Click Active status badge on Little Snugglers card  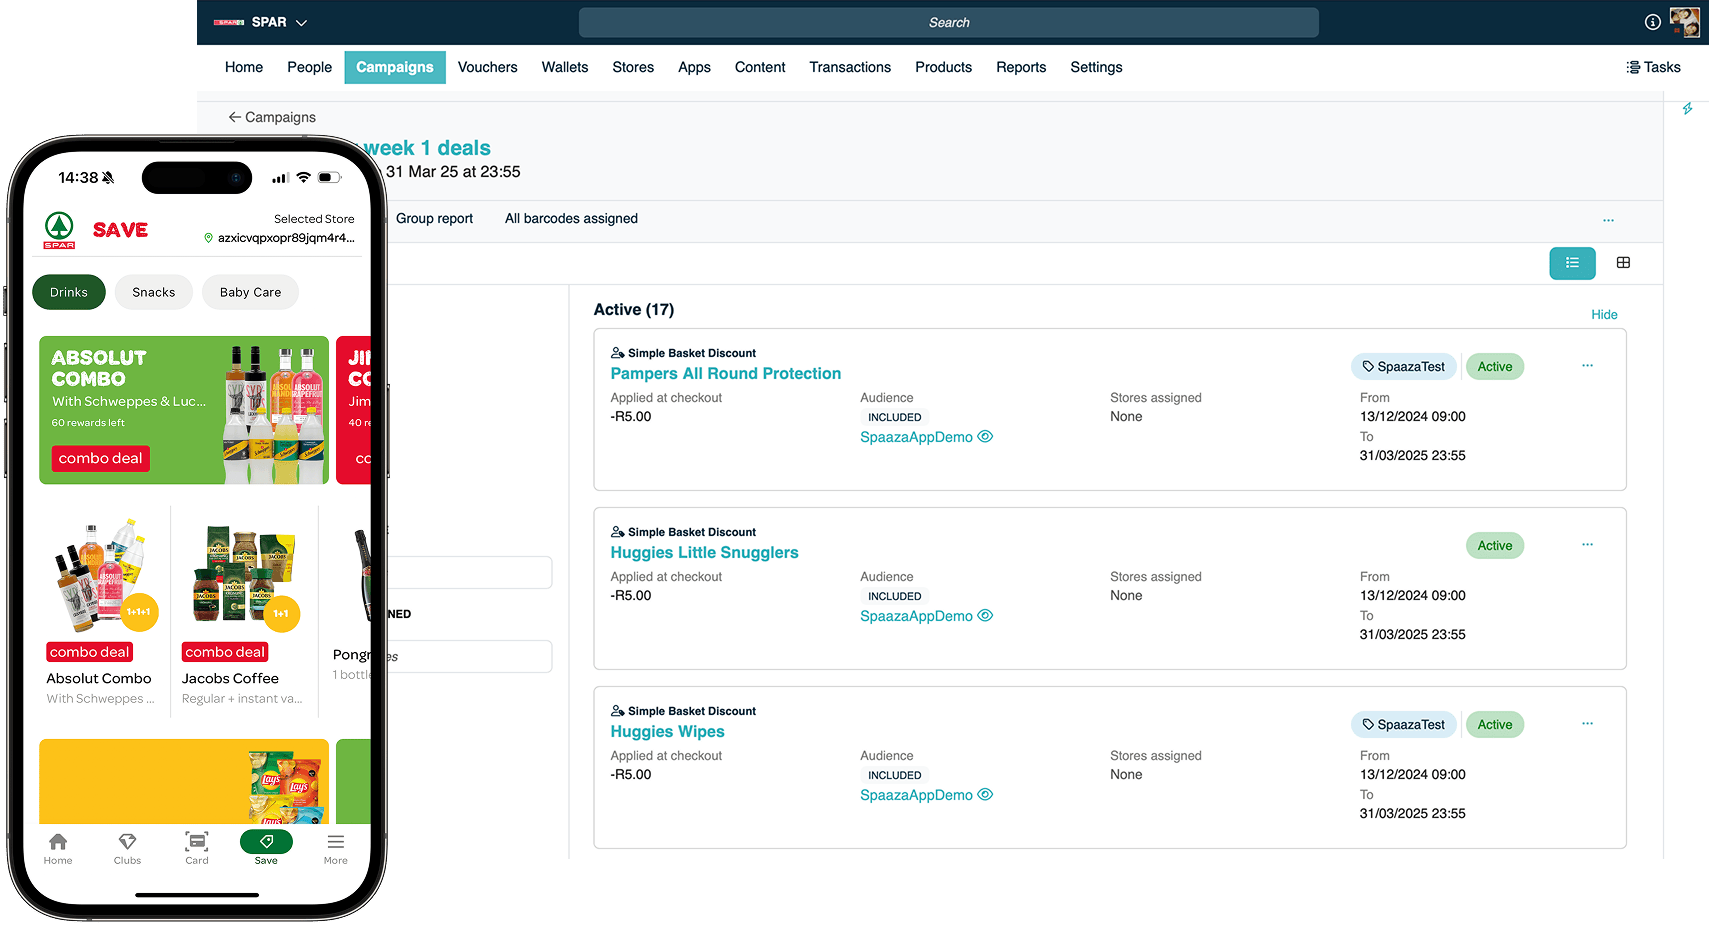coord(1495,546)
